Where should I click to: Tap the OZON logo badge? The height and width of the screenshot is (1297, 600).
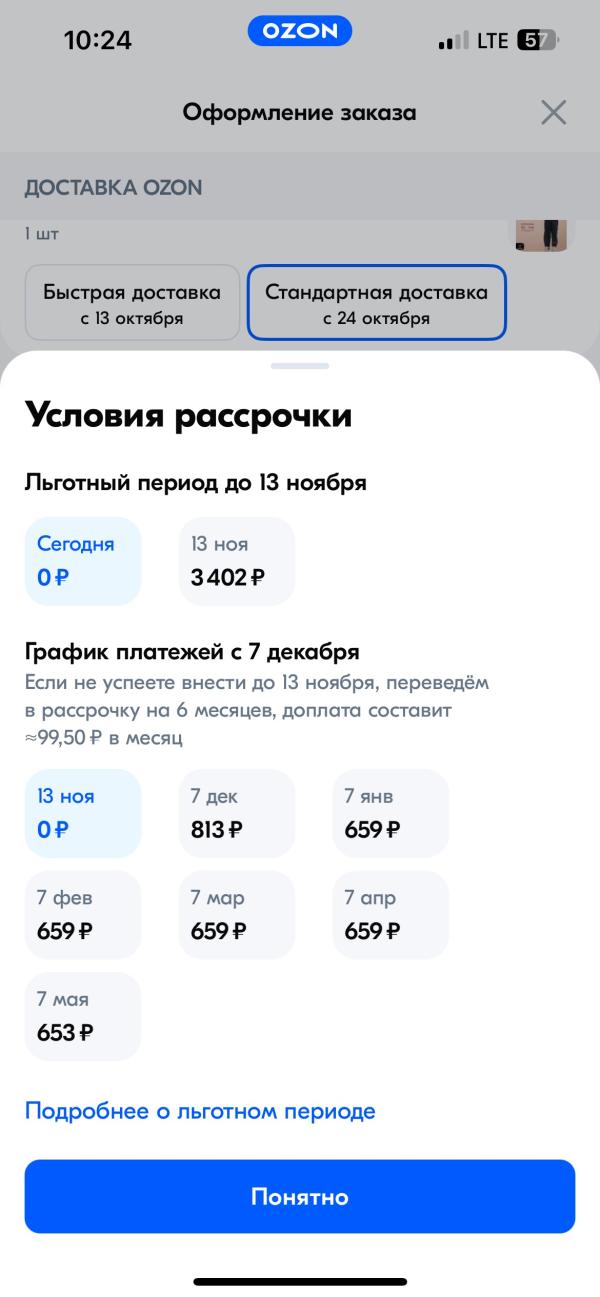(x=300, y=31)
